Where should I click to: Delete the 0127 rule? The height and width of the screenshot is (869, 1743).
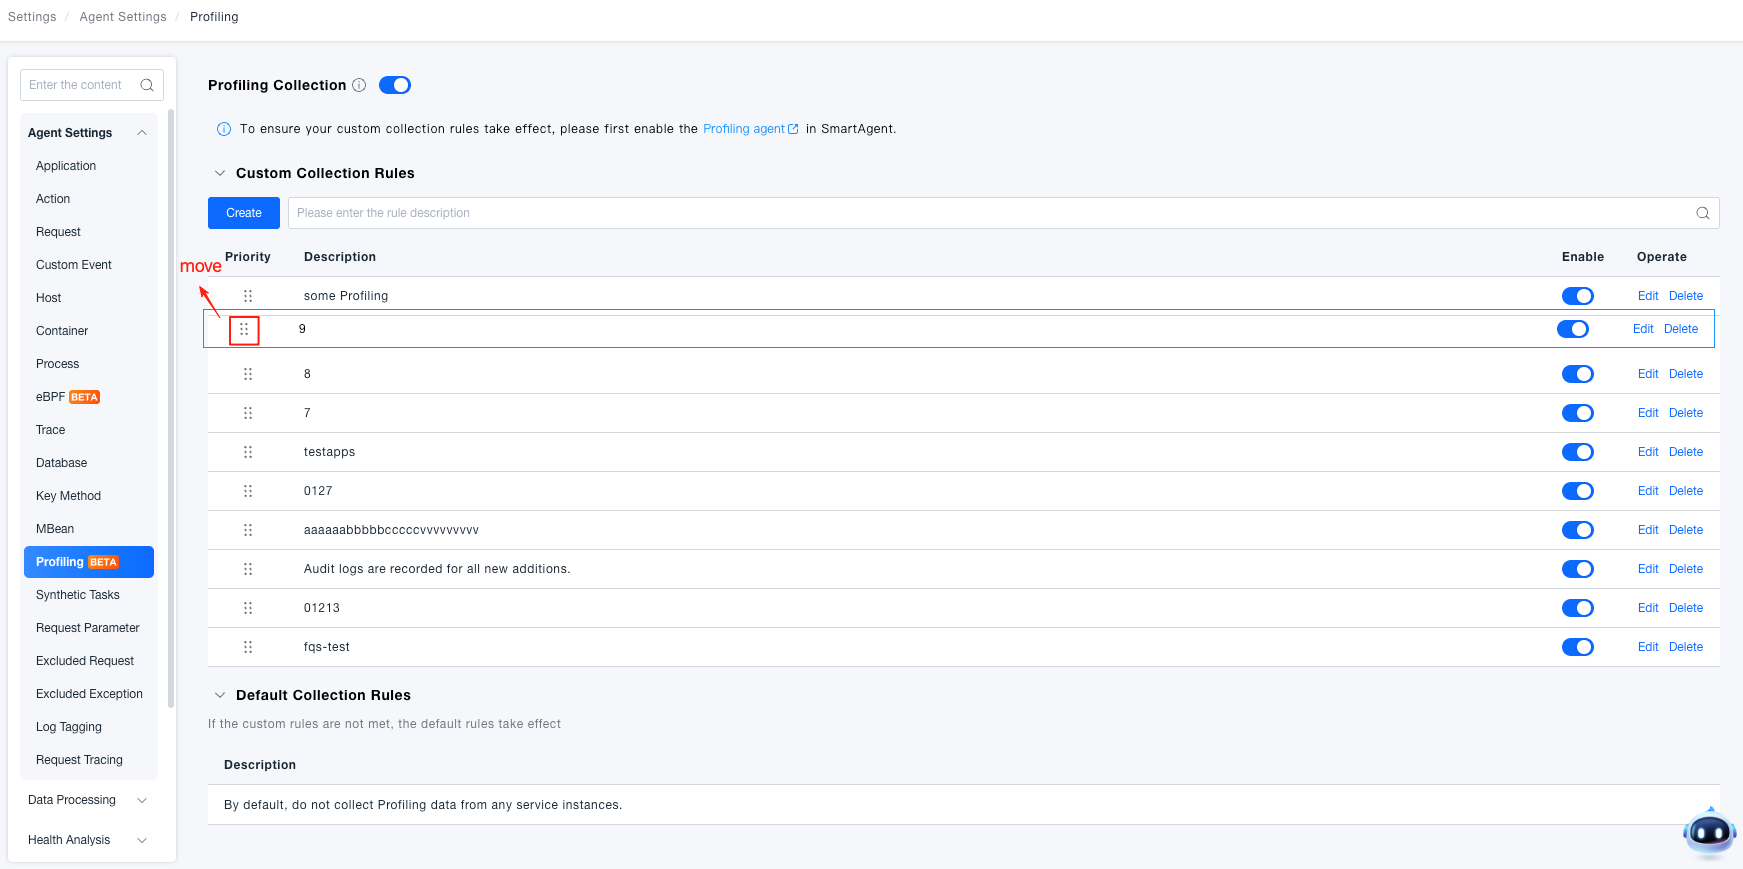[x=1686, y=491]
